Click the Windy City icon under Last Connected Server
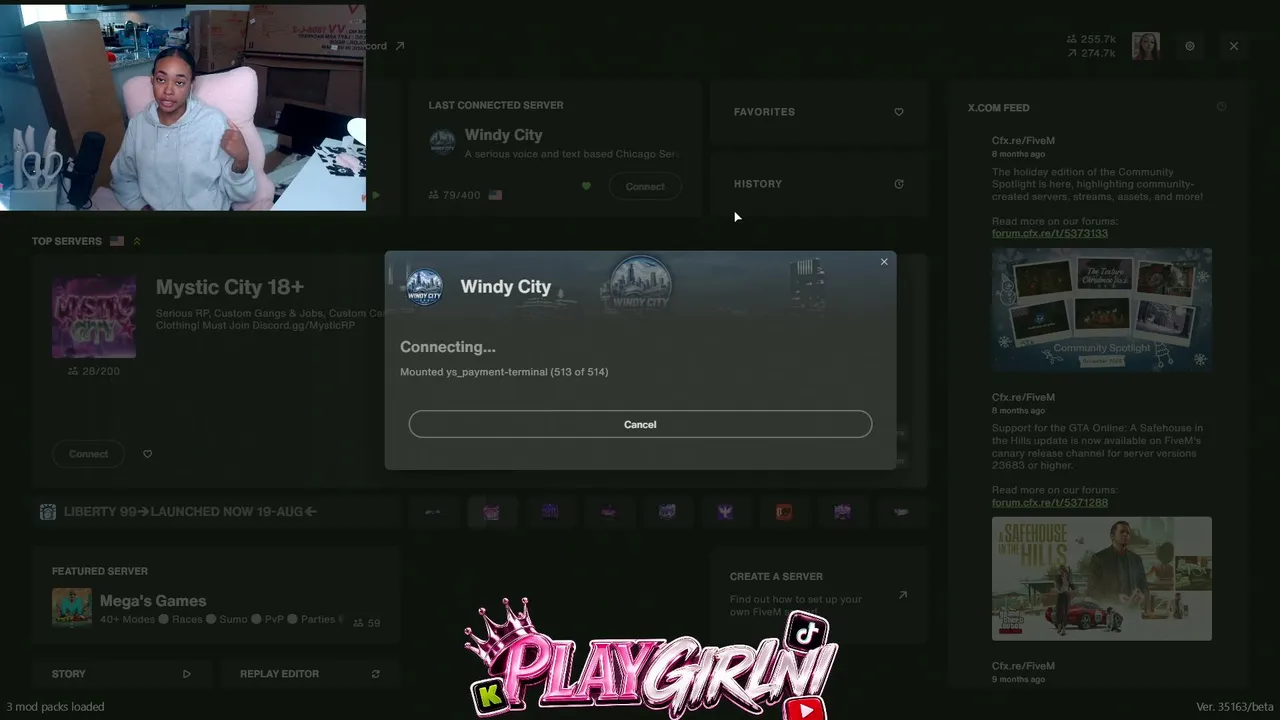The width and height of the screenshot is (1280, 720). pyautogui.click(x=442, y=142)
